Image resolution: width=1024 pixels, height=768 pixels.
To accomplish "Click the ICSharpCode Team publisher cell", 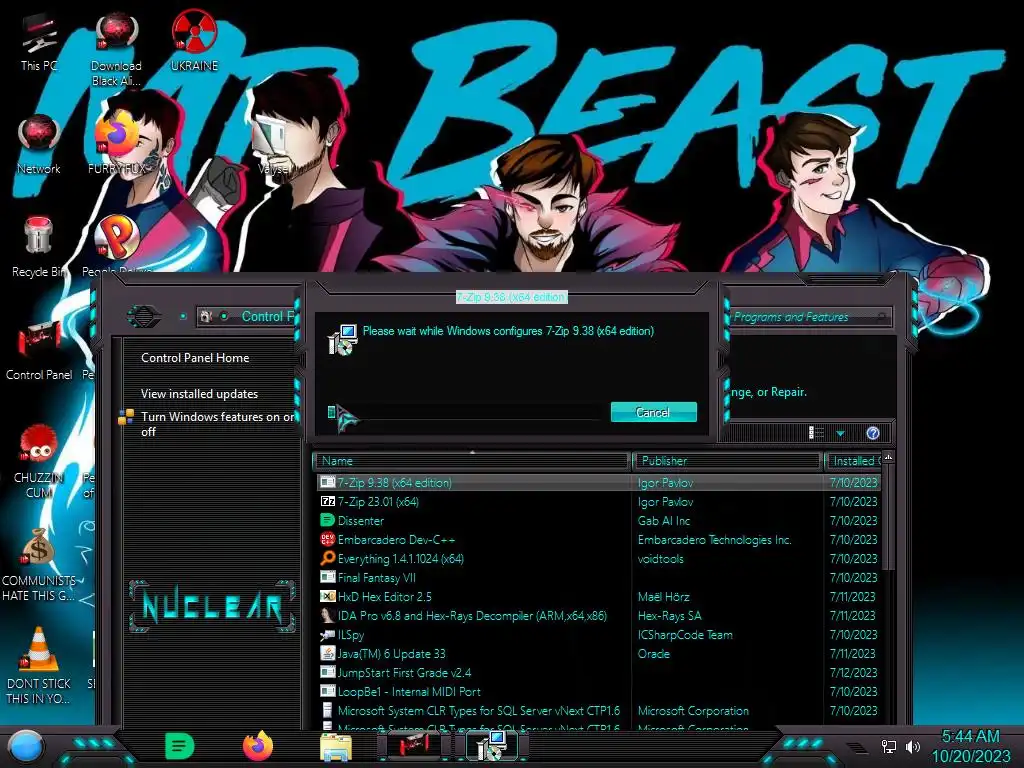I will [x=685, y=634].
